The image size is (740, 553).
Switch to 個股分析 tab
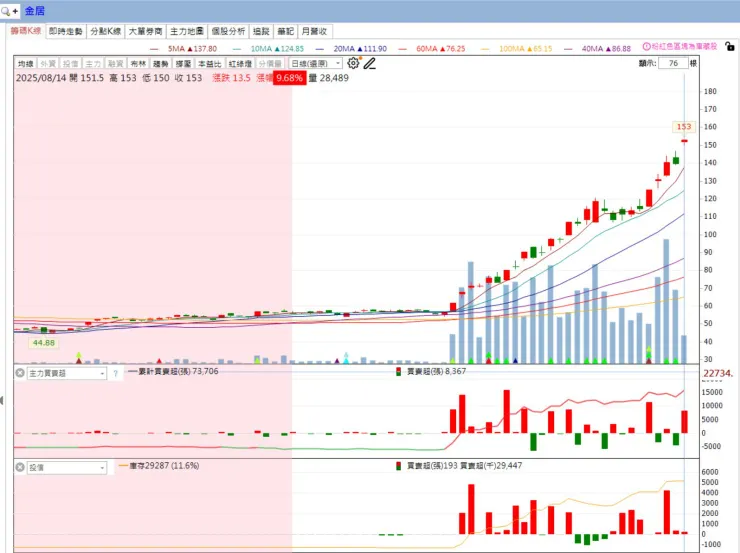[228, 31]
